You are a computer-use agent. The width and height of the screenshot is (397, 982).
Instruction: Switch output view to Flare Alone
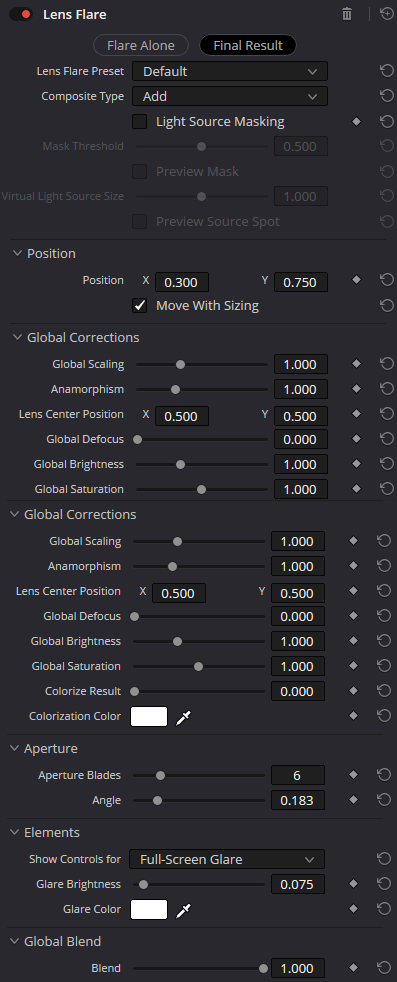(x=141, y=45)
